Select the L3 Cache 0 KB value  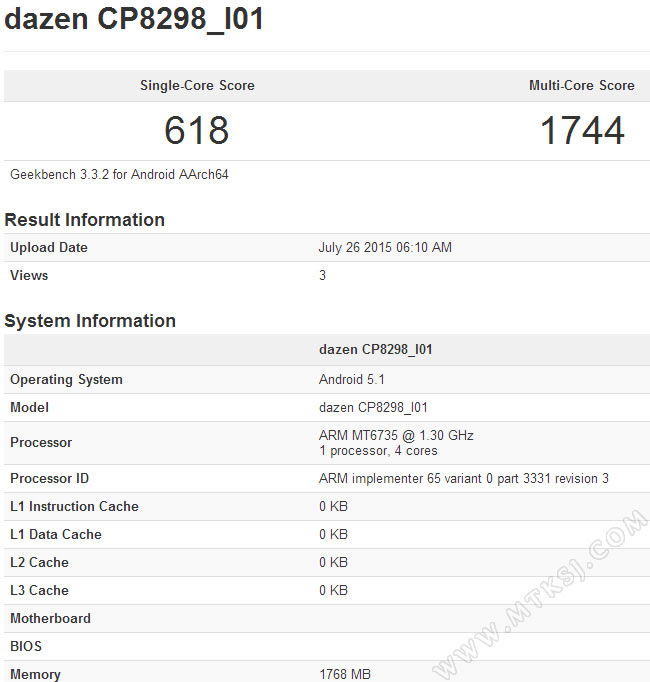(333, 590)
